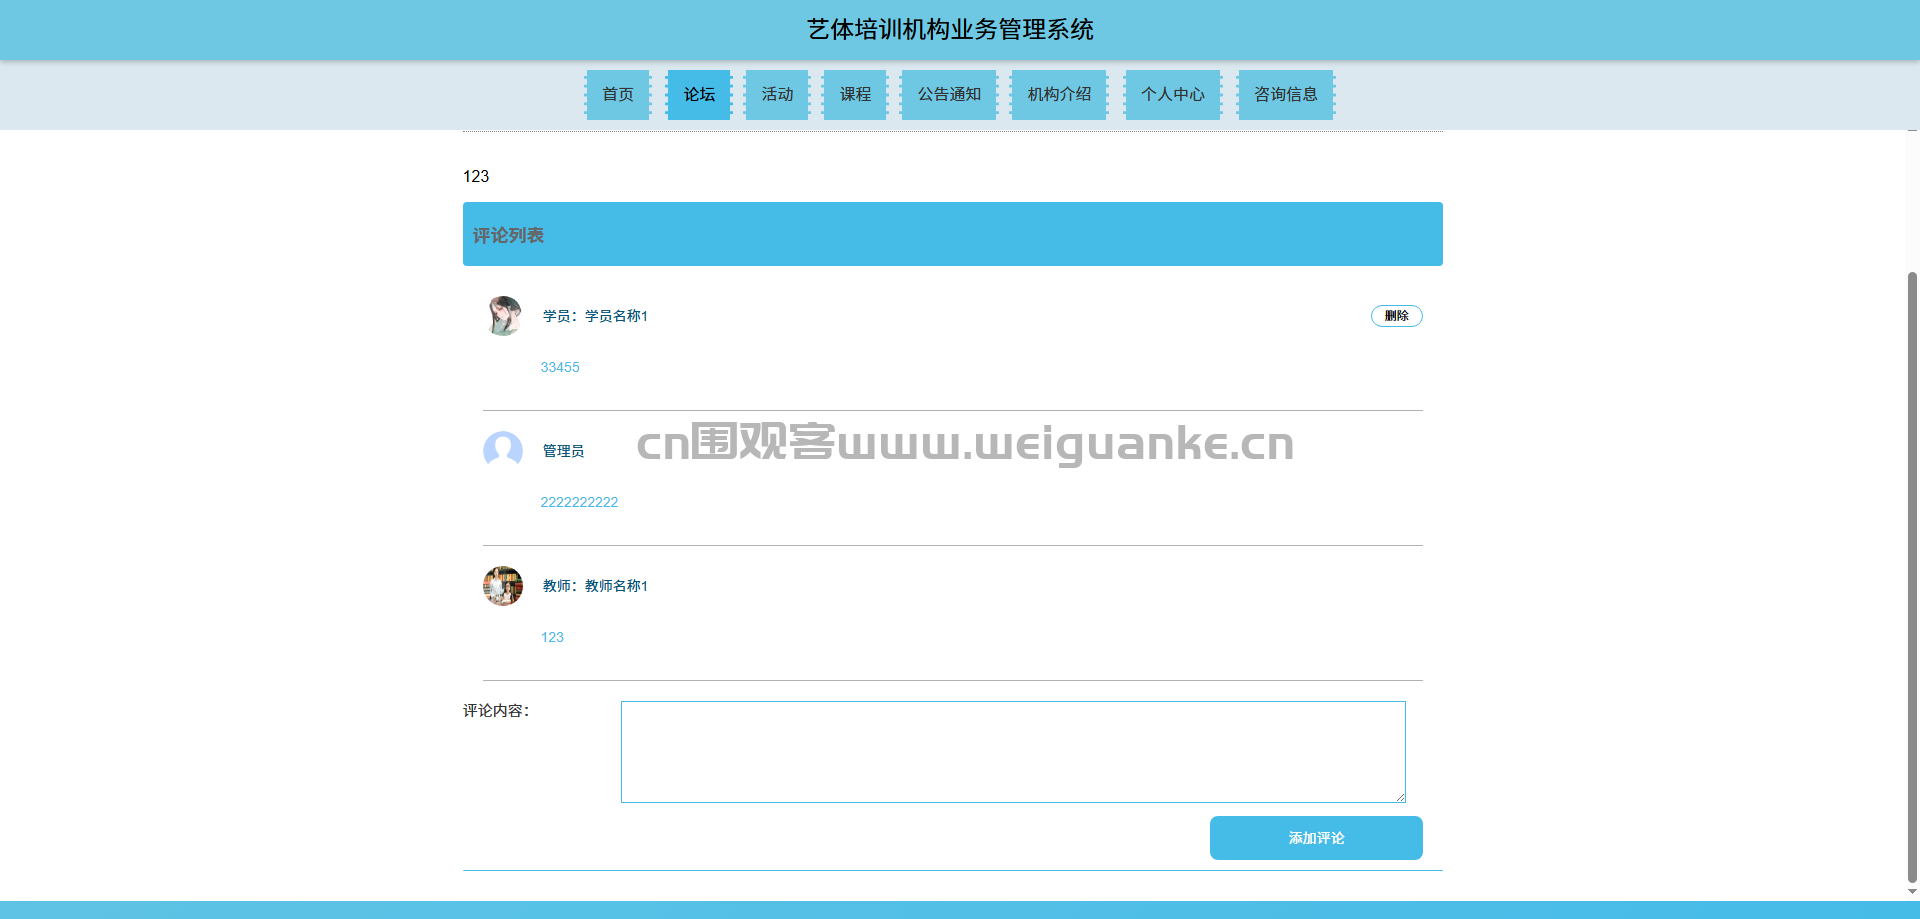
Task: Click the 评论列表 header
Action: point(952,234)
